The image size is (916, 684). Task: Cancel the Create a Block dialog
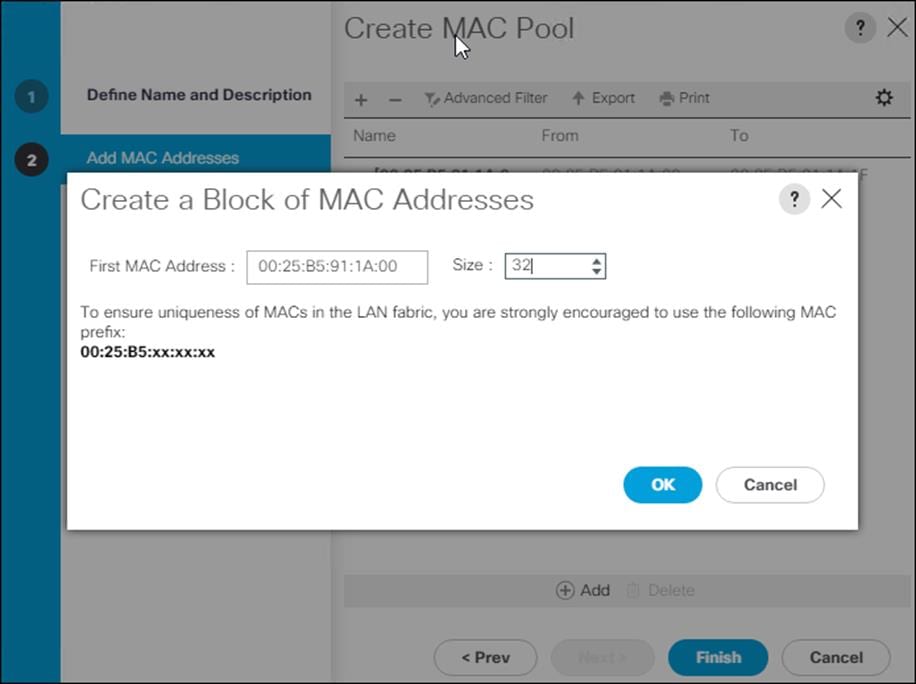(769, 484)
